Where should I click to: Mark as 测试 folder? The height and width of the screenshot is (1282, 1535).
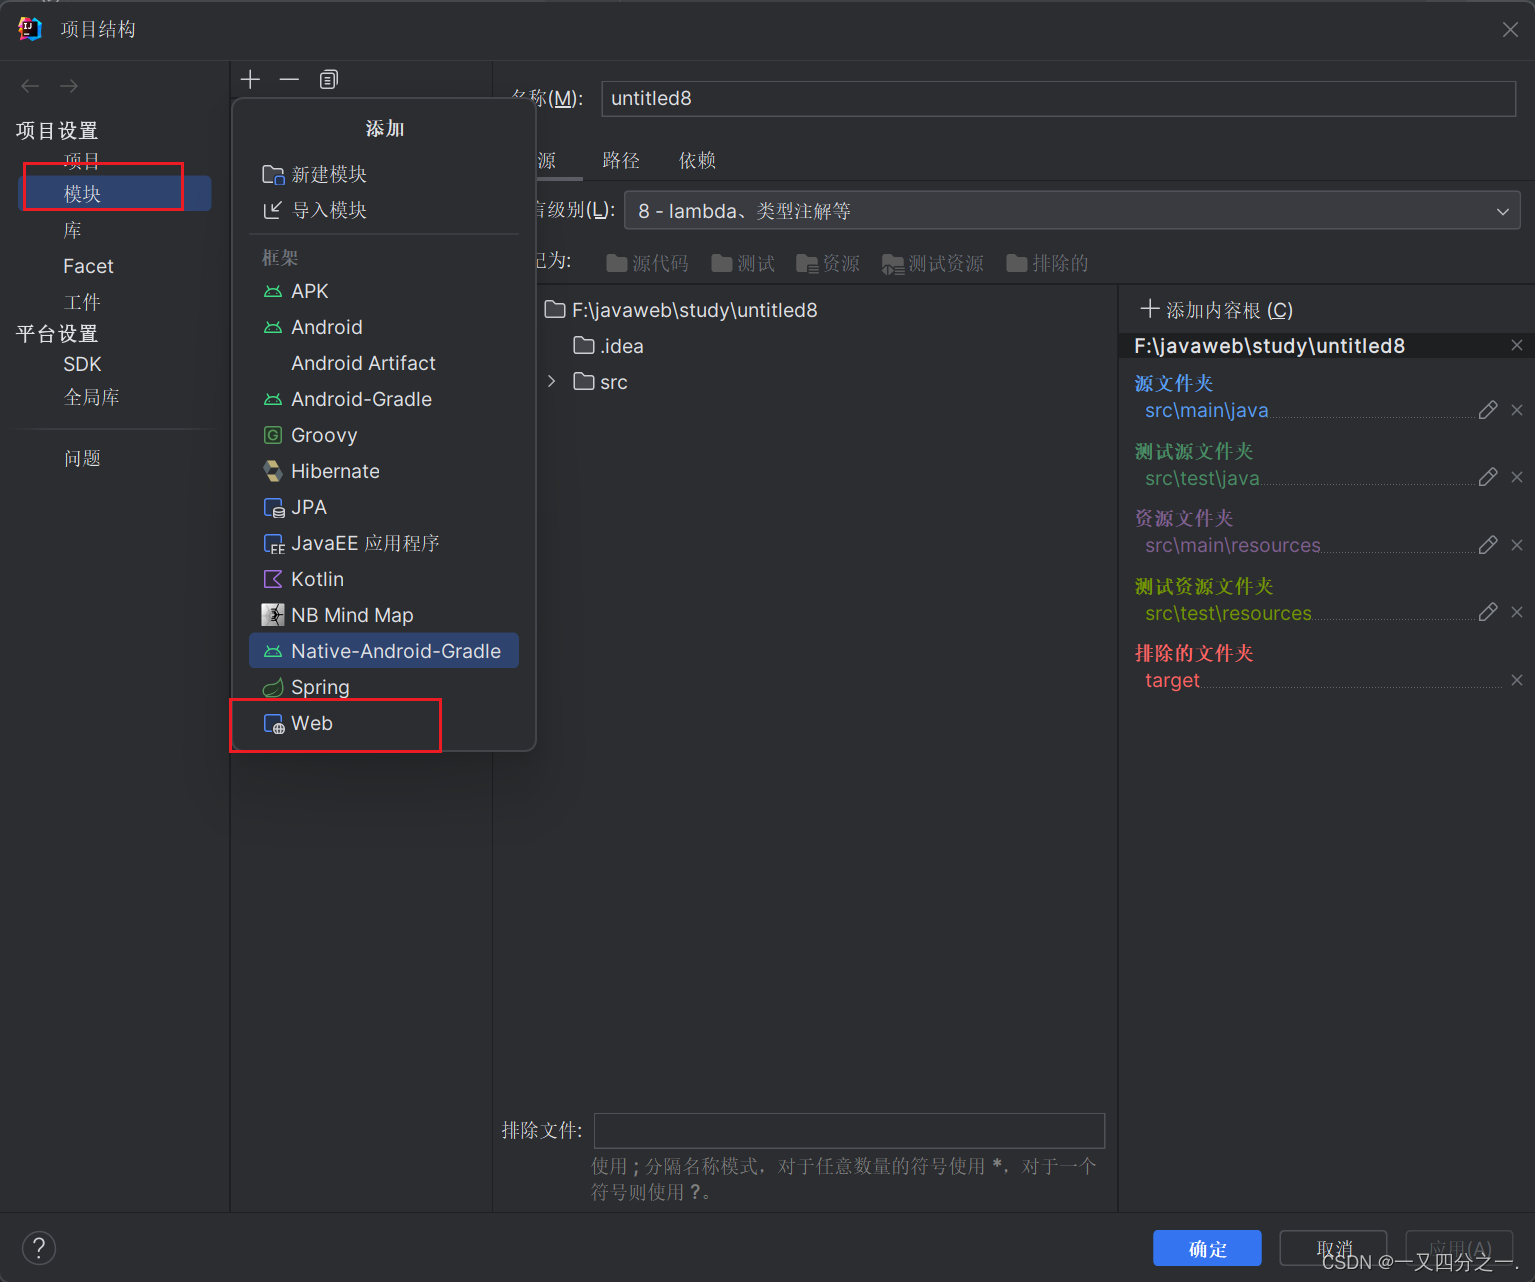(743, 263)
